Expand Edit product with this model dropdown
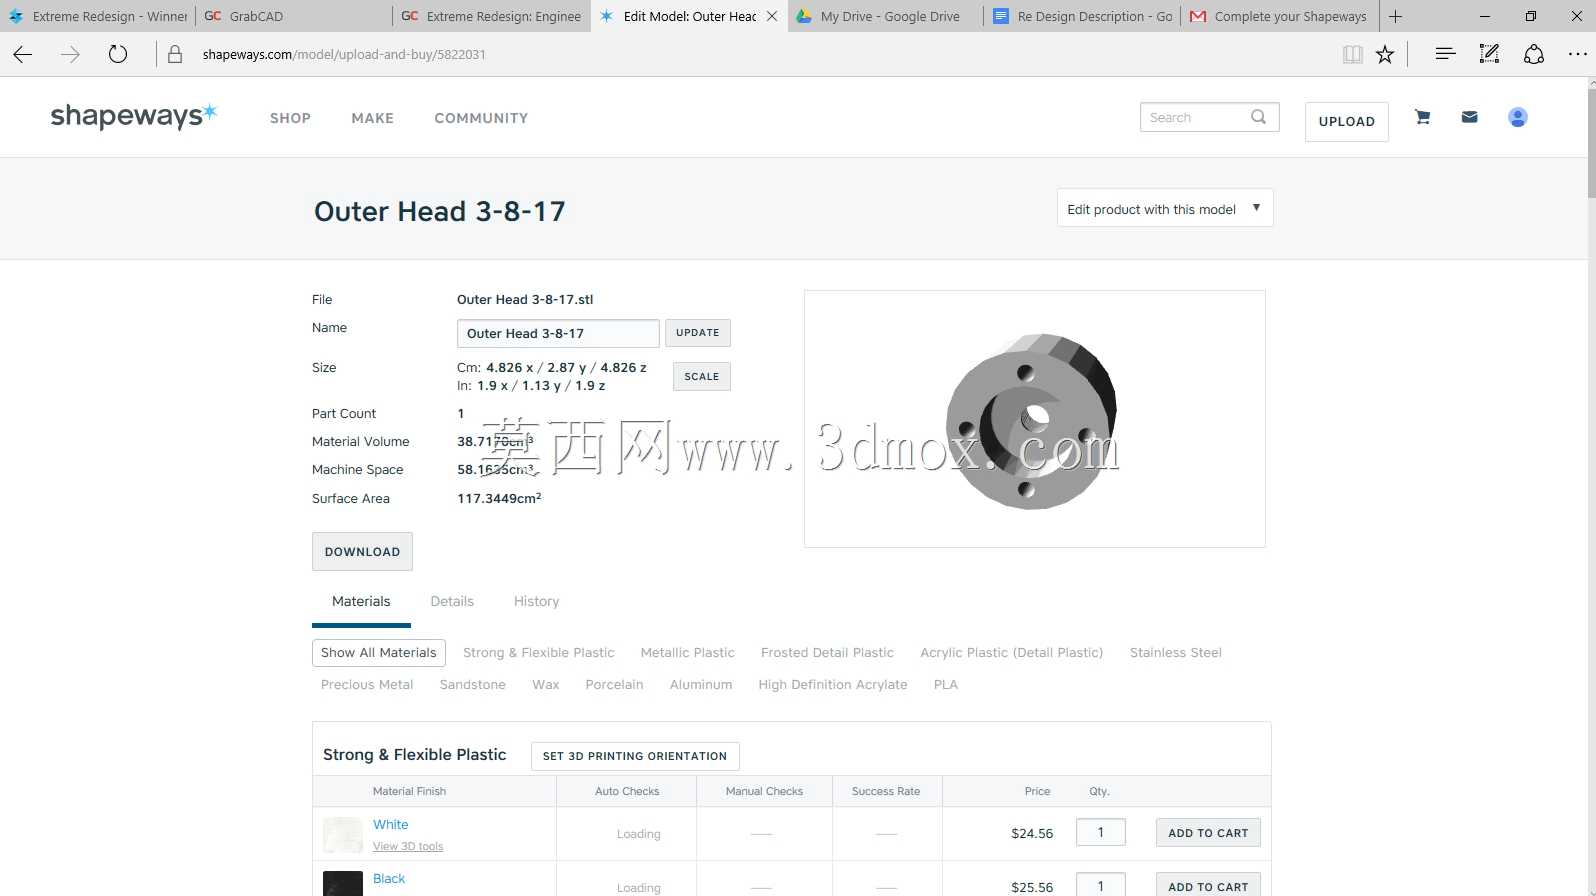 pos(1165,208)
